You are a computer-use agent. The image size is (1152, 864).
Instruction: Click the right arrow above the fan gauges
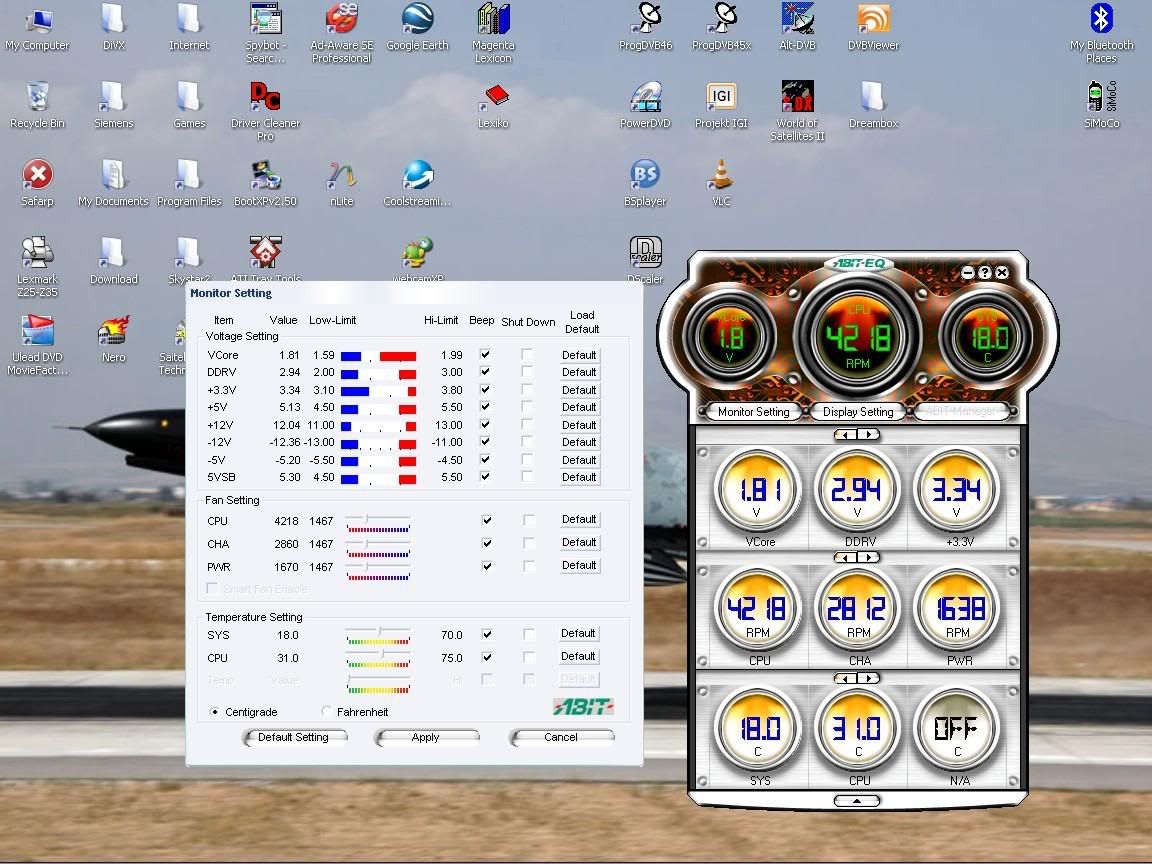click(868, 558)
